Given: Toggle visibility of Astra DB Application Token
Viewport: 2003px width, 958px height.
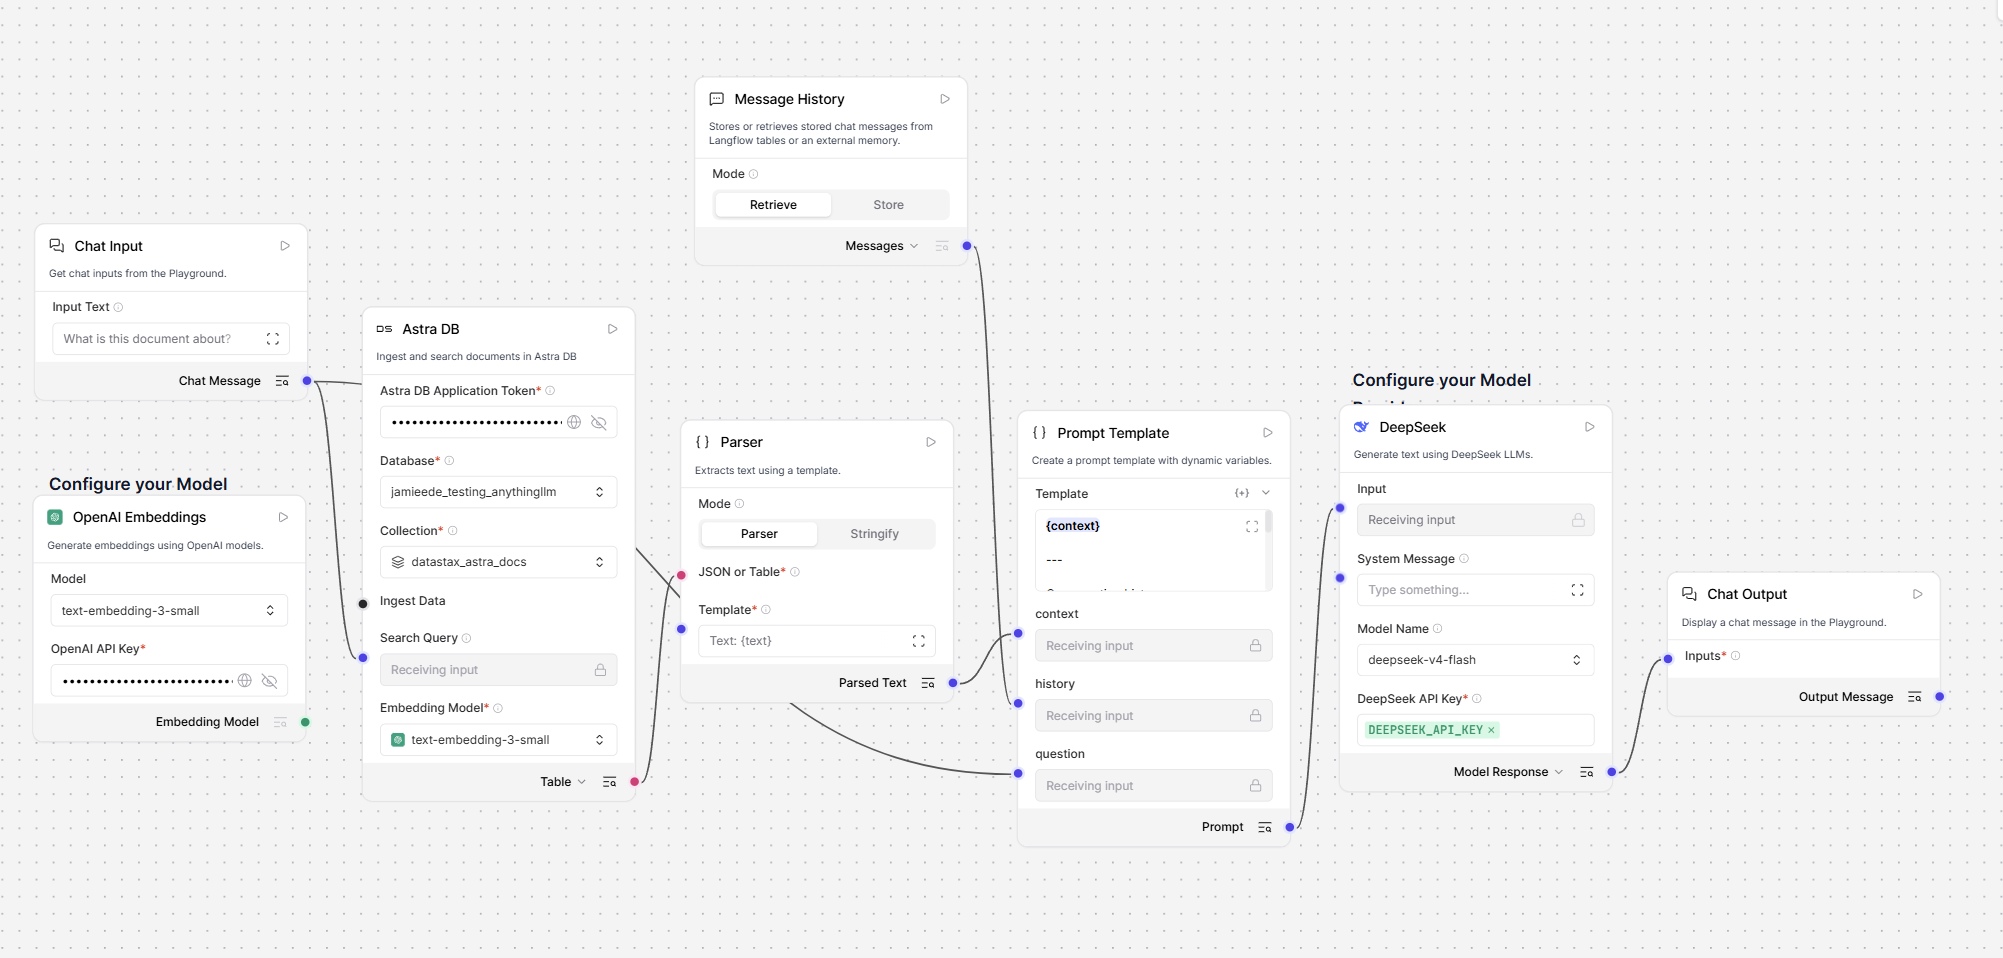Looking at the screenshot, I should coord(599,422).
